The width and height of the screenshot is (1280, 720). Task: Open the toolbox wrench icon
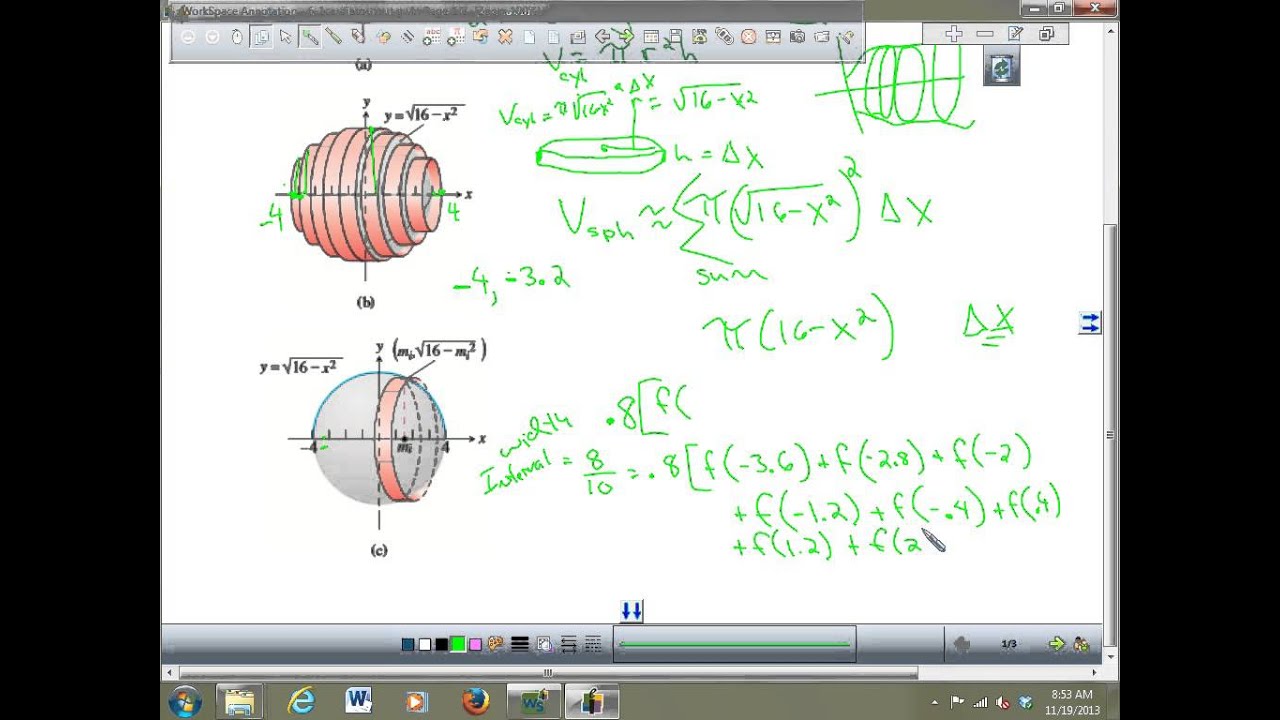click(x=845, y=37)
